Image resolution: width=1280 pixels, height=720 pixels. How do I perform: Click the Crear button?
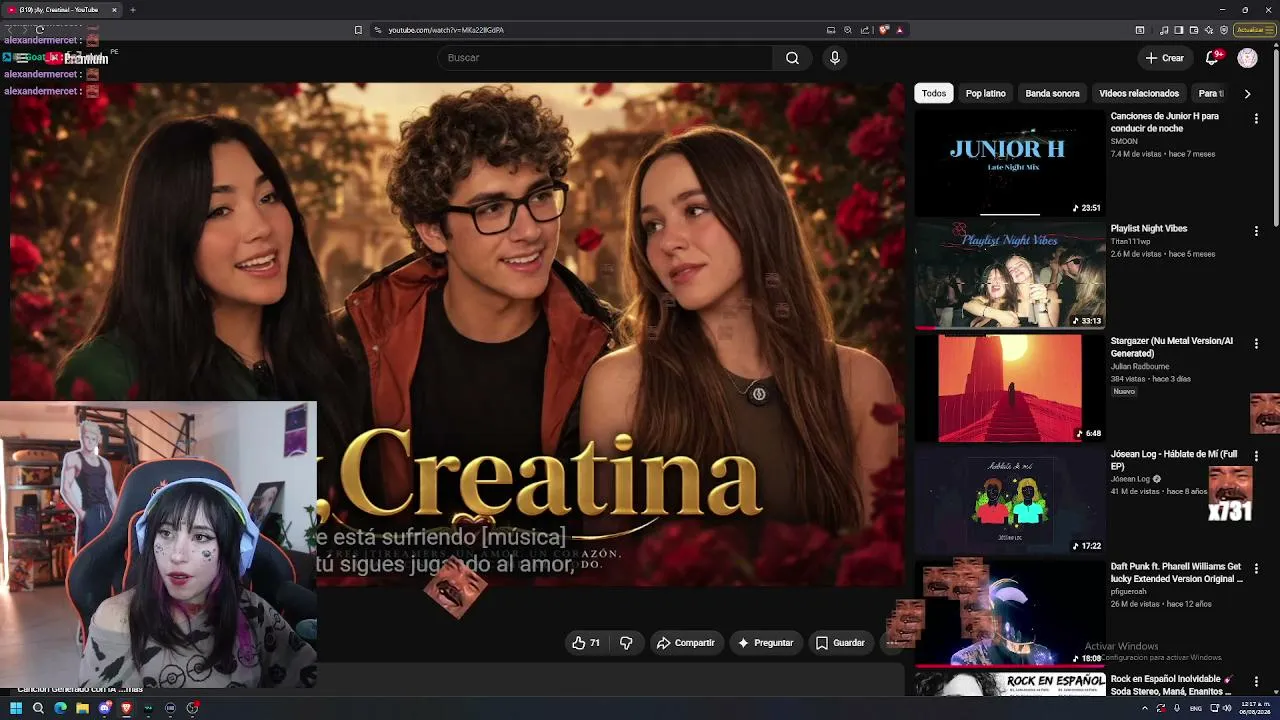pos(1165,58)
